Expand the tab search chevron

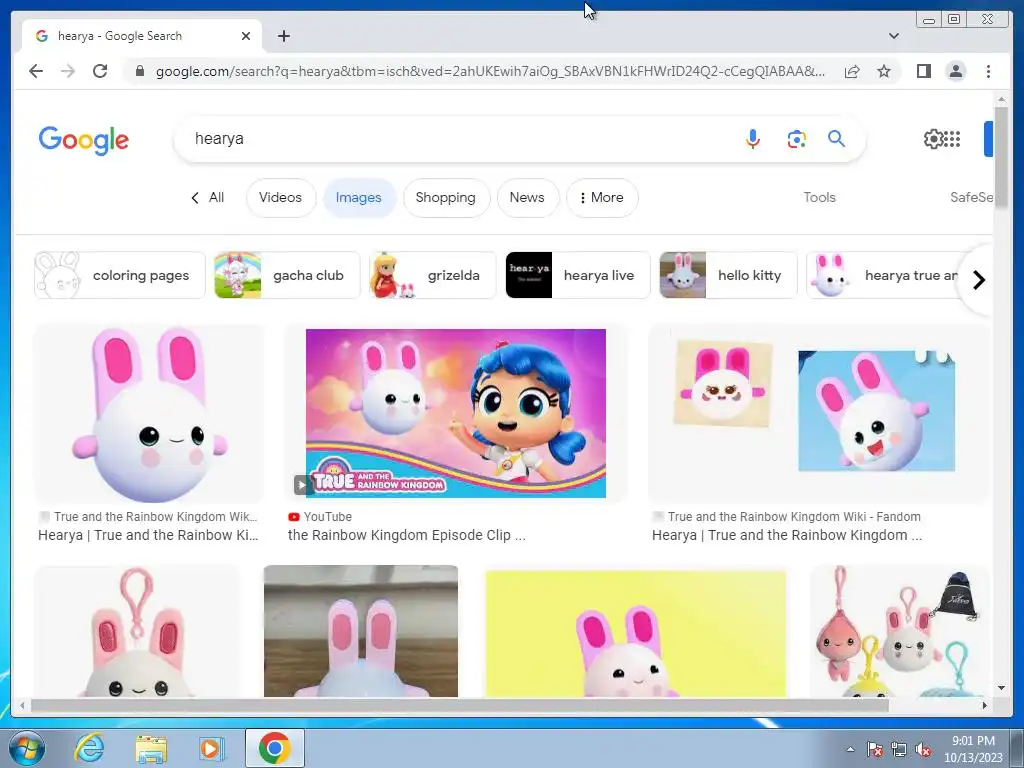894,36
